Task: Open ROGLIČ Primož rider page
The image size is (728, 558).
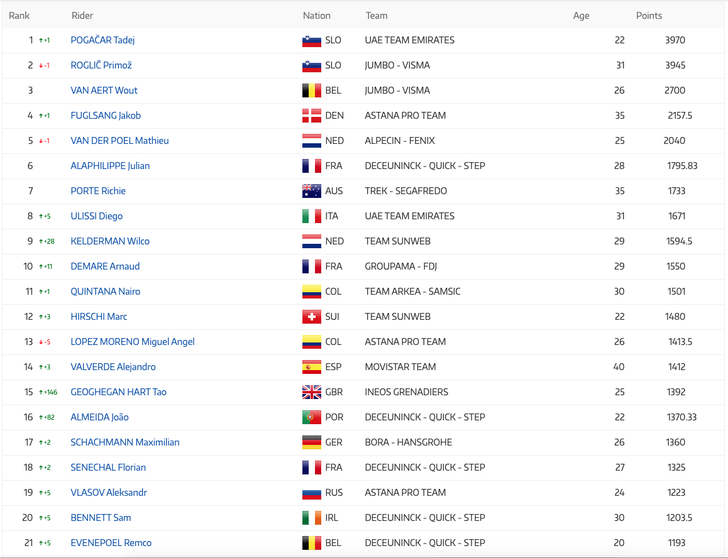Action: pyautogui.click(x=101, y=65)
